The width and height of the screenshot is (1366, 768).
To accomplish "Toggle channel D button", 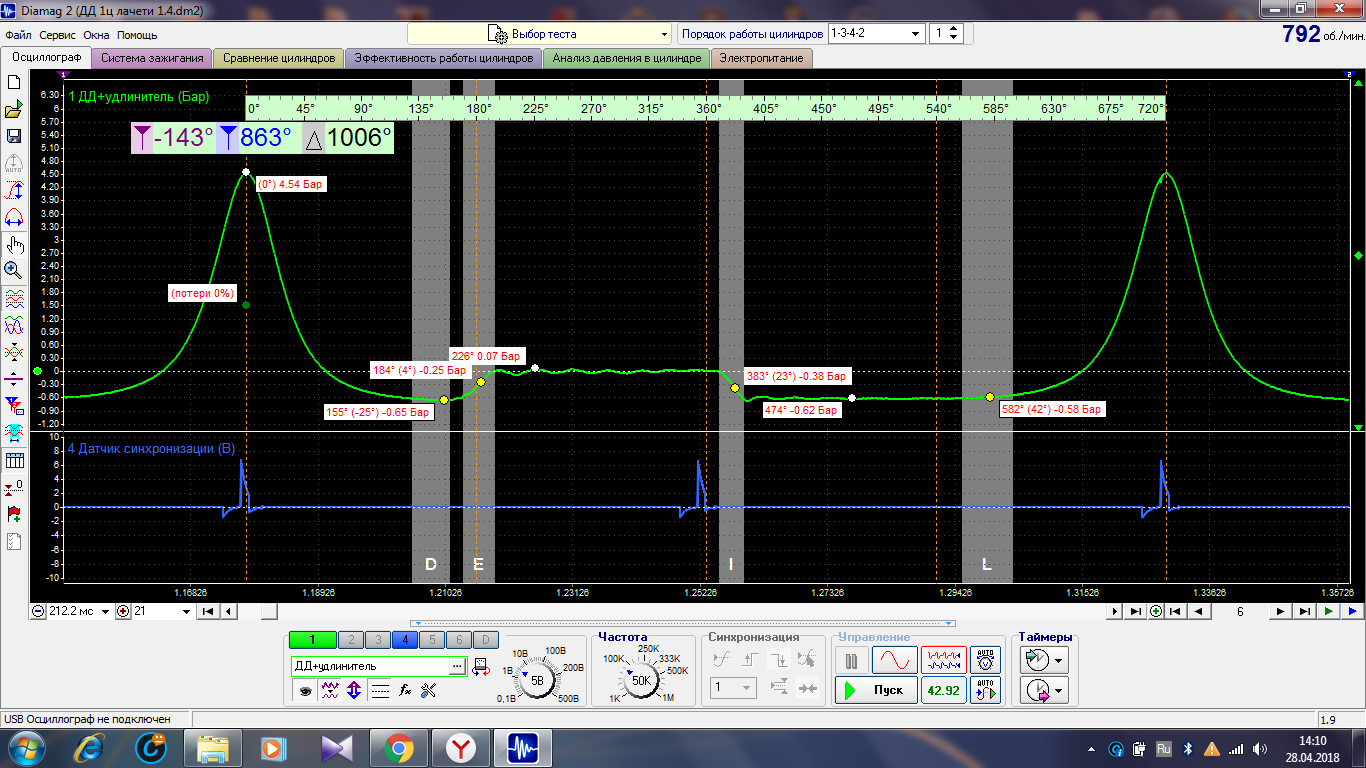I will [485, 640].
